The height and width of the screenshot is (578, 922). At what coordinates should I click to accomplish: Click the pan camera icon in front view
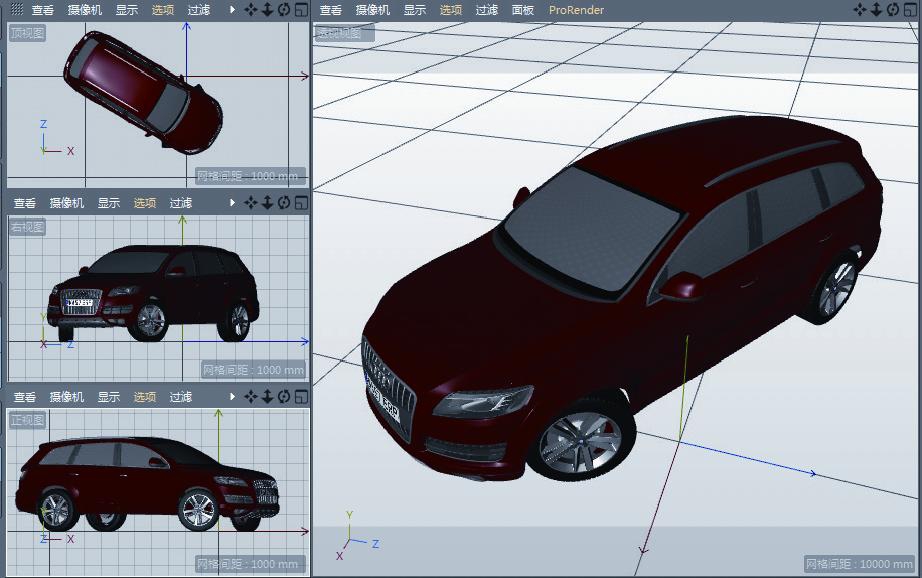click(x=251, y=397)
